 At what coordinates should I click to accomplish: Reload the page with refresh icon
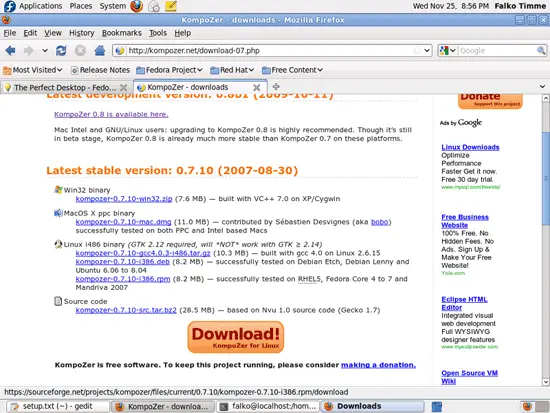[x=61, y=51]
